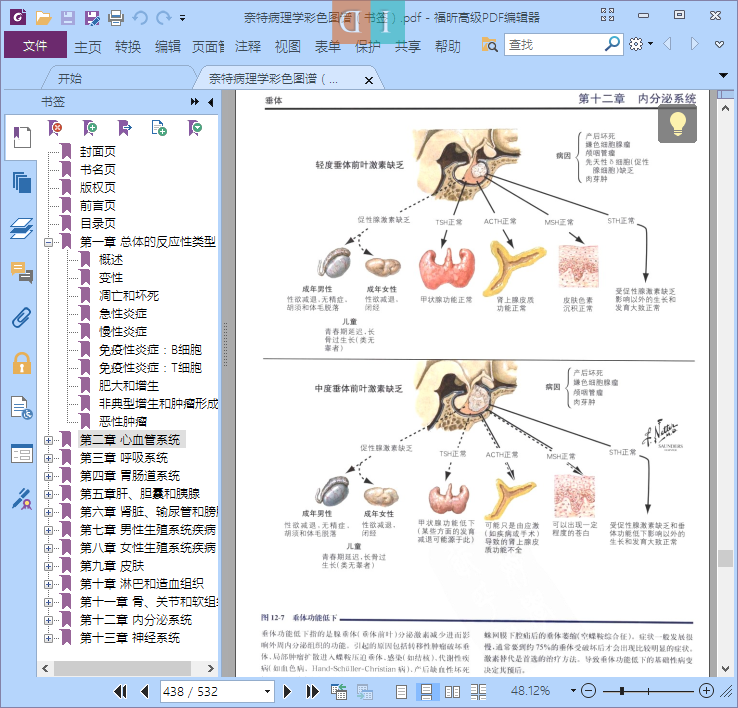This screenshot has width=738, height=708.
Task: Open the Layers sidebar panel
Action: coord(22,228)
